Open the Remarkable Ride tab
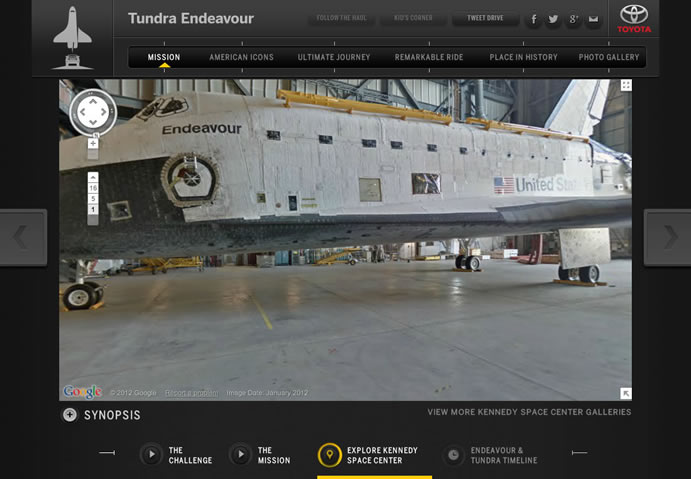691x479 pixels. point(429,57)
